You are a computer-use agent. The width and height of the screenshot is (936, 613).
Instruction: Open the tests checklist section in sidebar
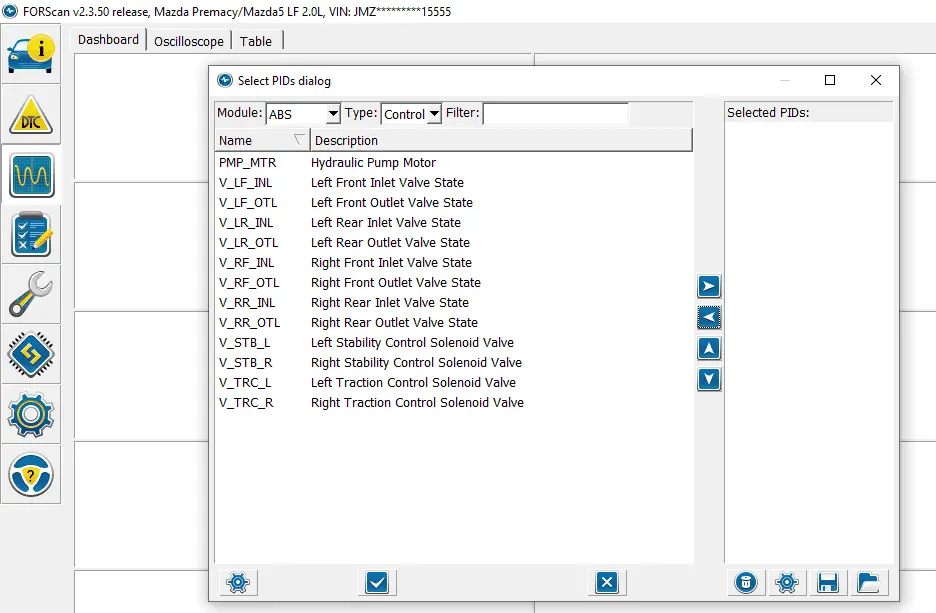31,235
